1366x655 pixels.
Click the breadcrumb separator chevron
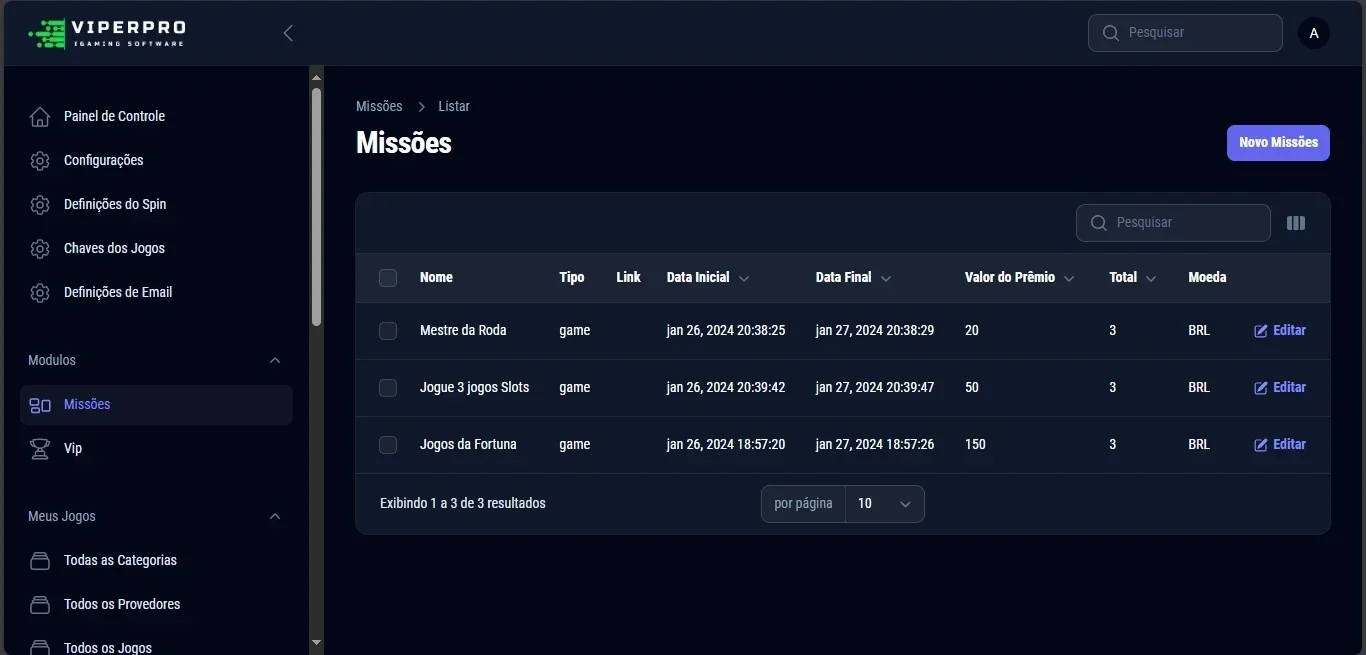pyautogui.click(x=422, y=107)
